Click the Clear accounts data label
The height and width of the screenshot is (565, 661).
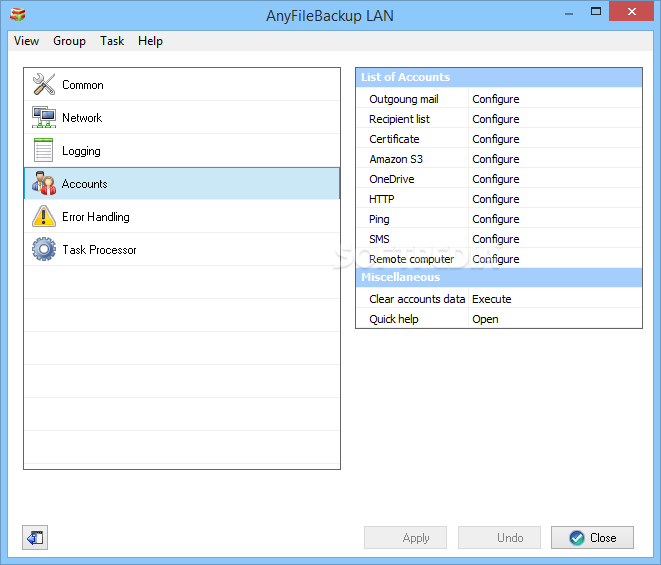[x=417, y=299]
